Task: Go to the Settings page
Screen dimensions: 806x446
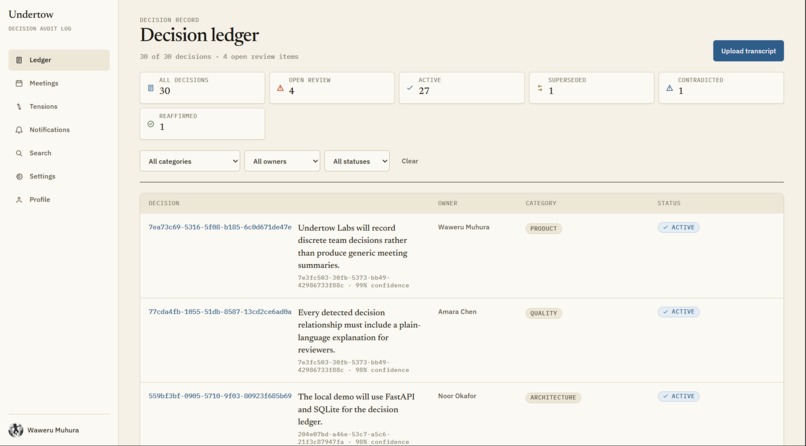Action: [x=59, y=176]
